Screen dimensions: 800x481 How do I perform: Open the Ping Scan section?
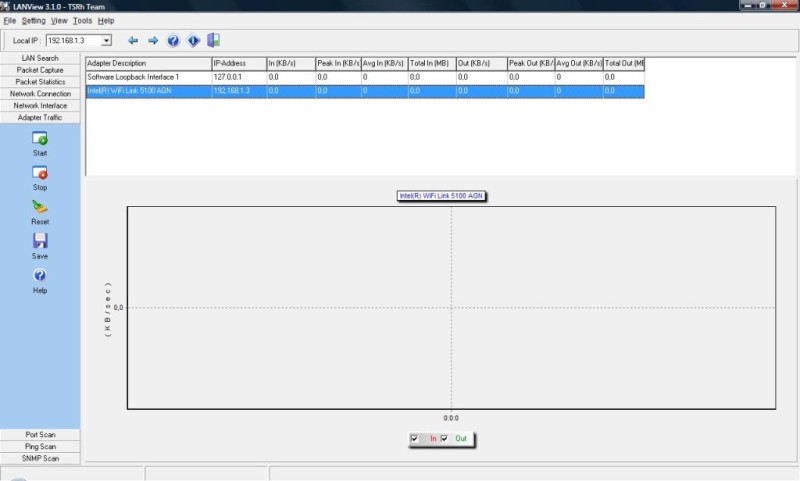click(40, 446)
